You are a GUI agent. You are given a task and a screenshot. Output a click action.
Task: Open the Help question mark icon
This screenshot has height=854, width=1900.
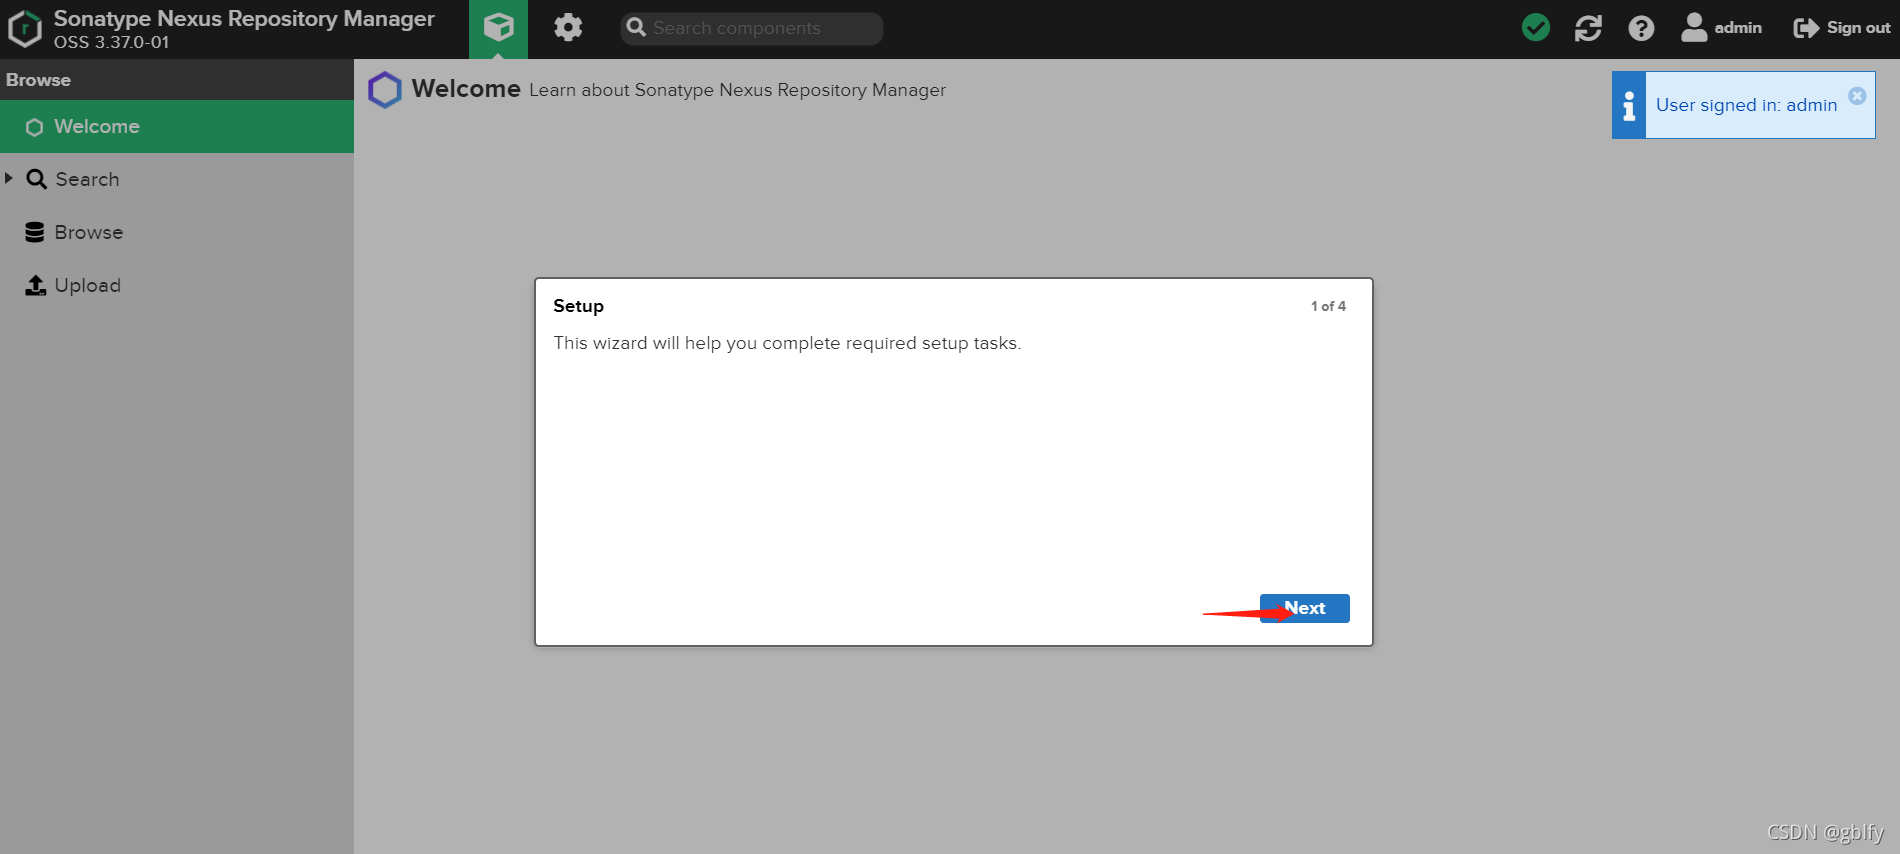tap(1641, 28)
